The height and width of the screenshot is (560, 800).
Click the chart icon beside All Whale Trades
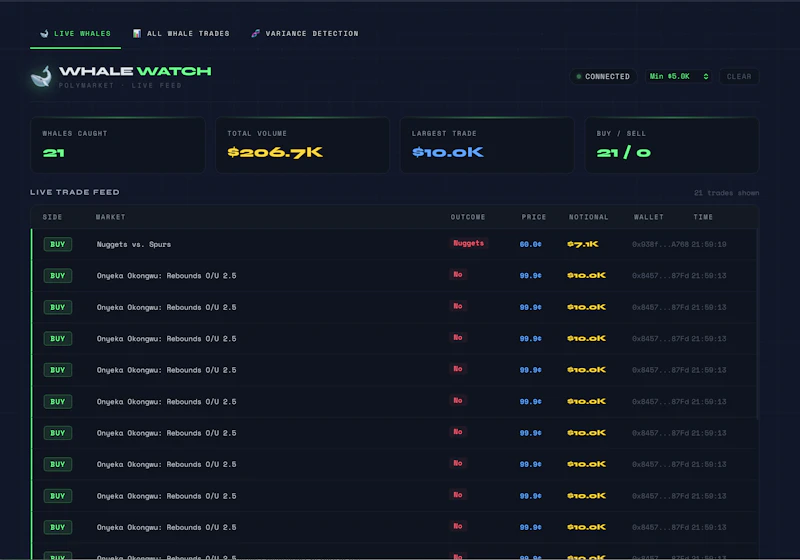coord(137,34)
